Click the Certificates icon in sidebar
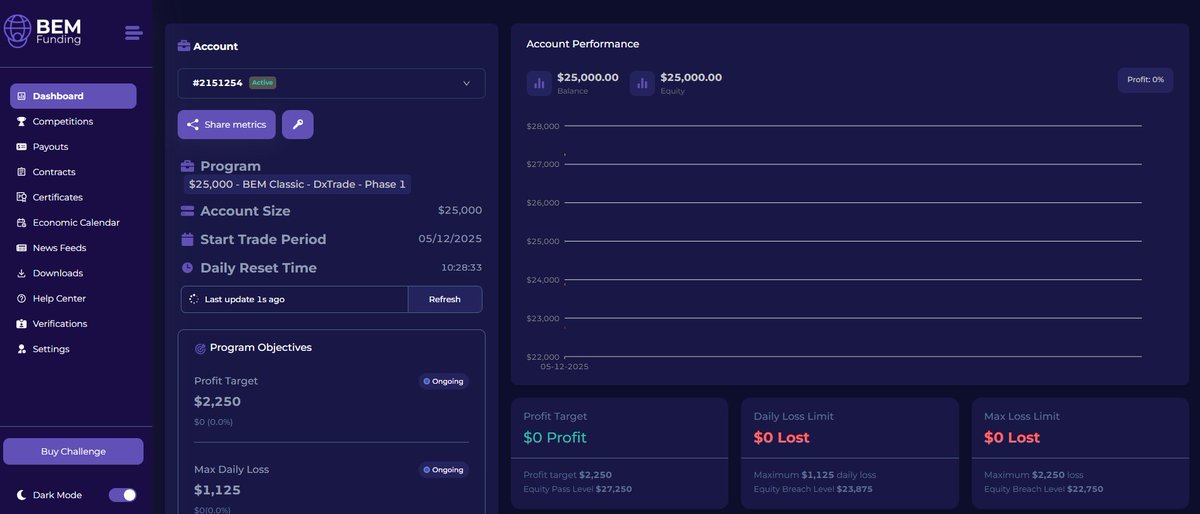The height and width of the screenshot is (514, 1200). [x=22, y=197]
